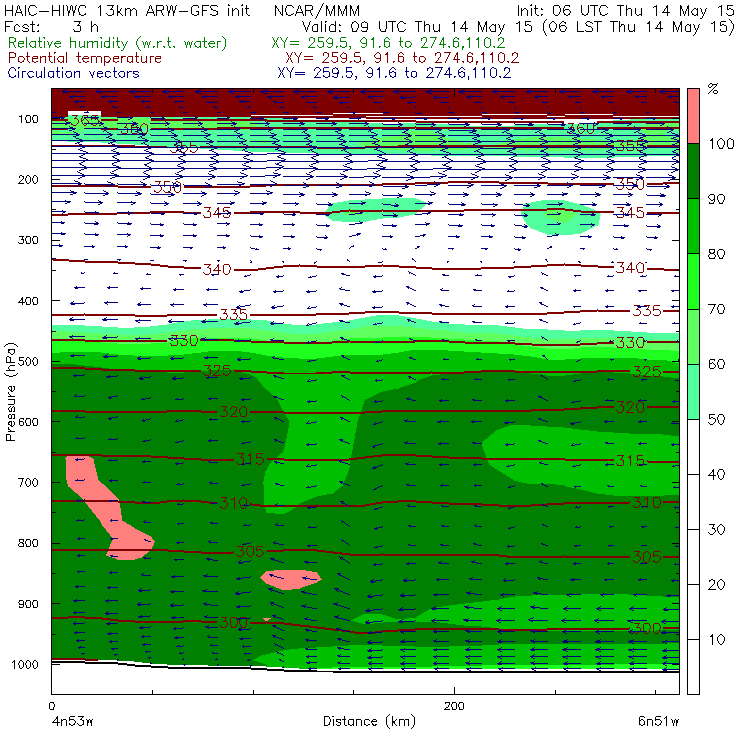Viewport: 740px width, 740px height.
Task: Select the 'NCAR/MMM' header text
Action: [x=317, y=10]
